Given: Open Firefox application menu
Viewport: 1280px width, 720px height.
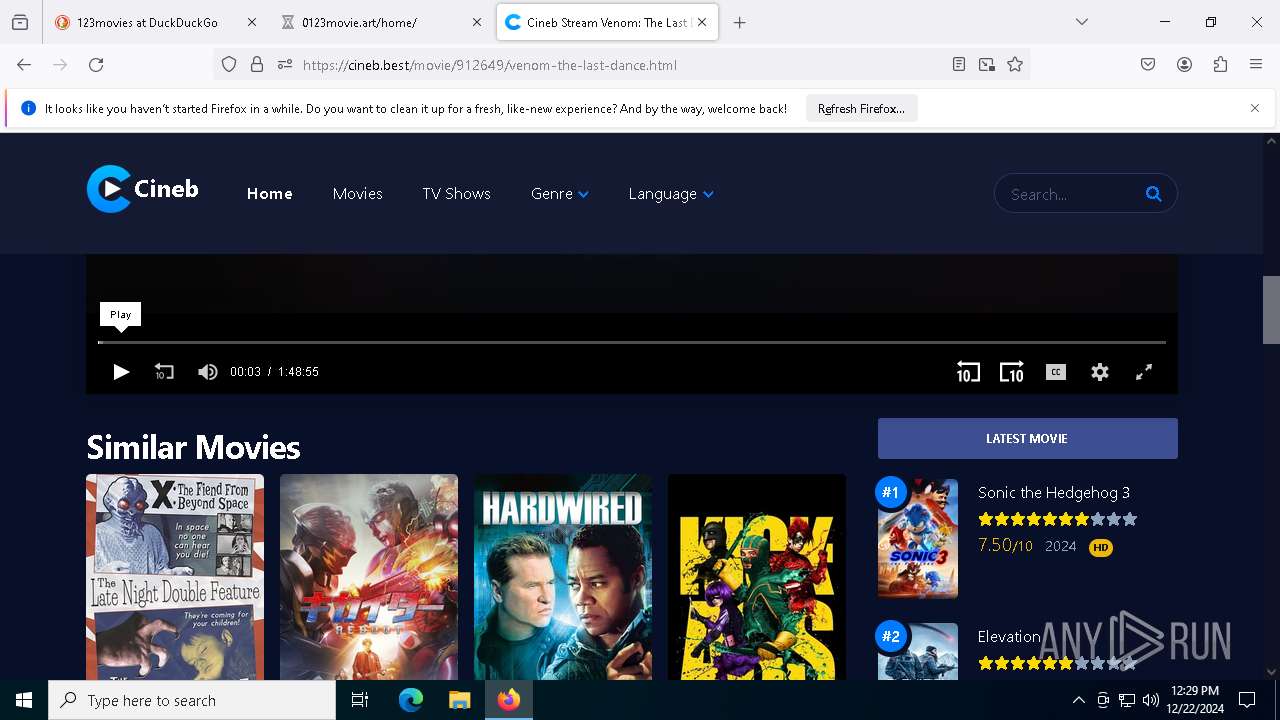Looking at the screenshot, I should click(1256, 64).
